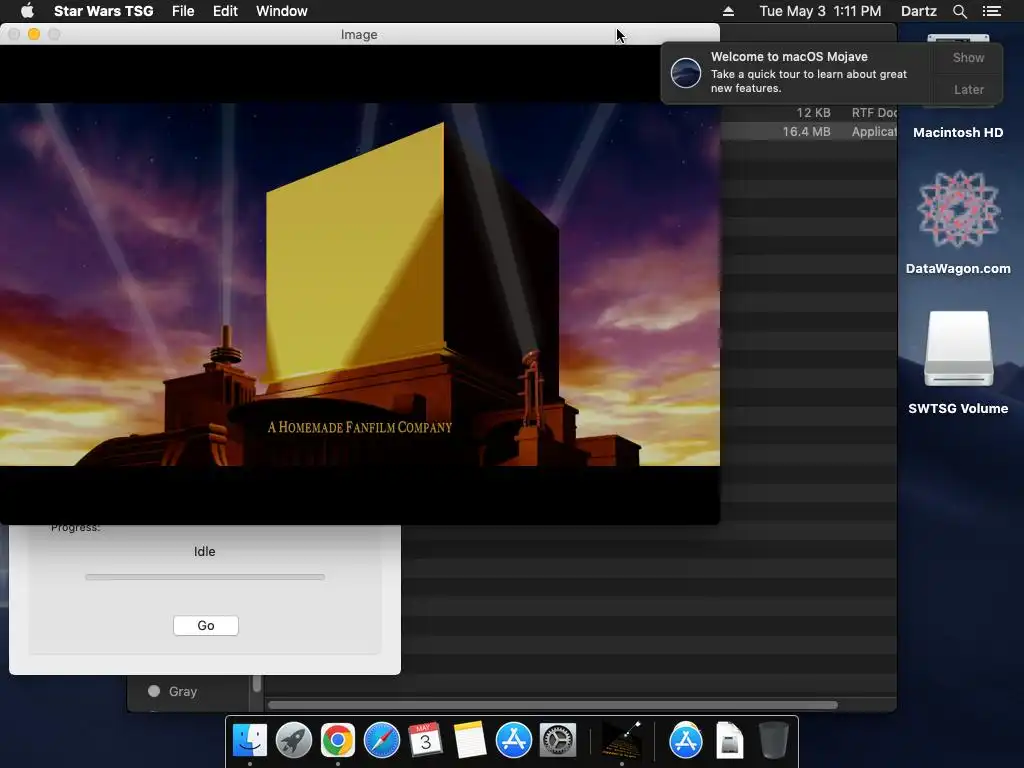The height and width of the screenshot is (768, 1024).
Task: Open the disk image document icon in Dock
Action: [729, 741]
